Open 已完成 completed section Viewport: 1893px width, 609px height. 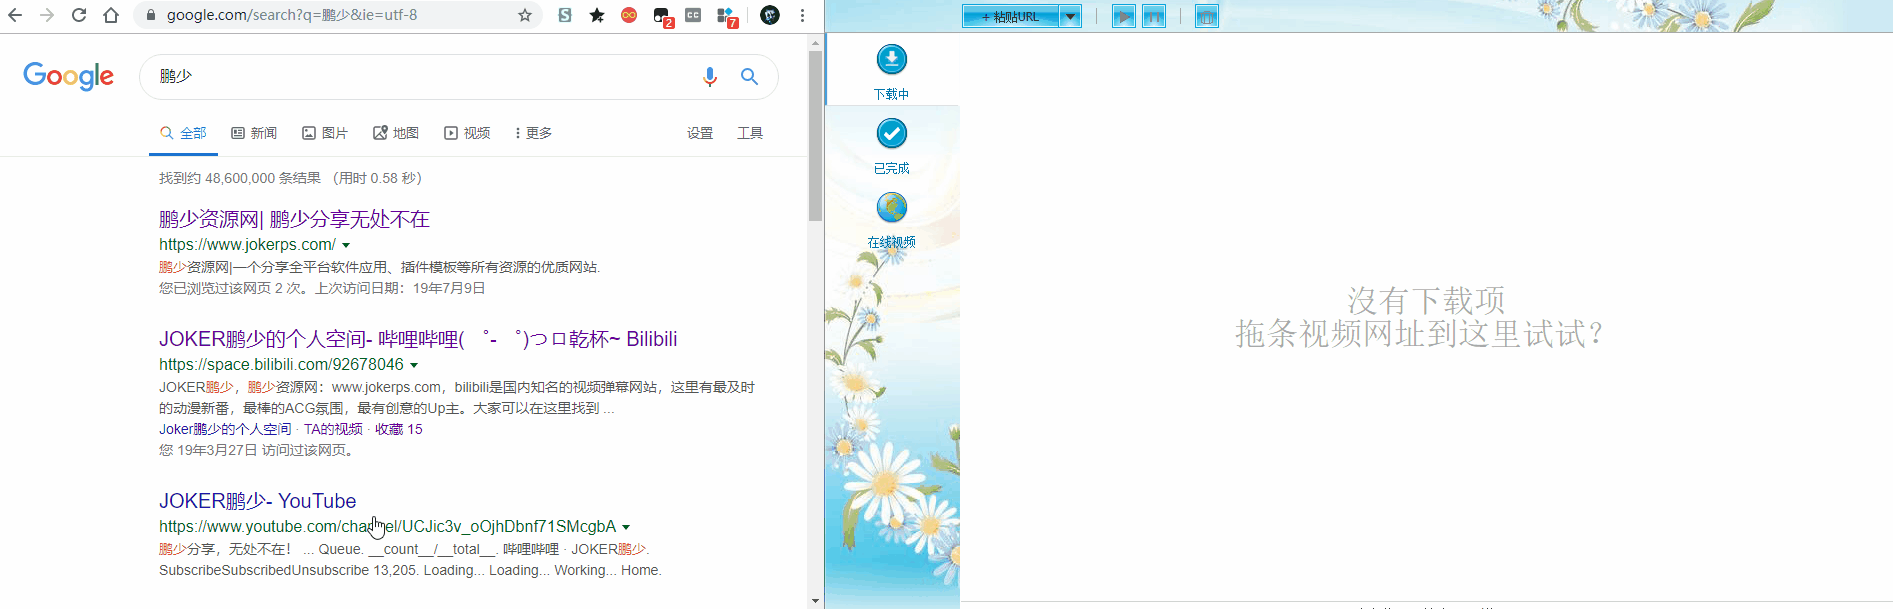892,146
